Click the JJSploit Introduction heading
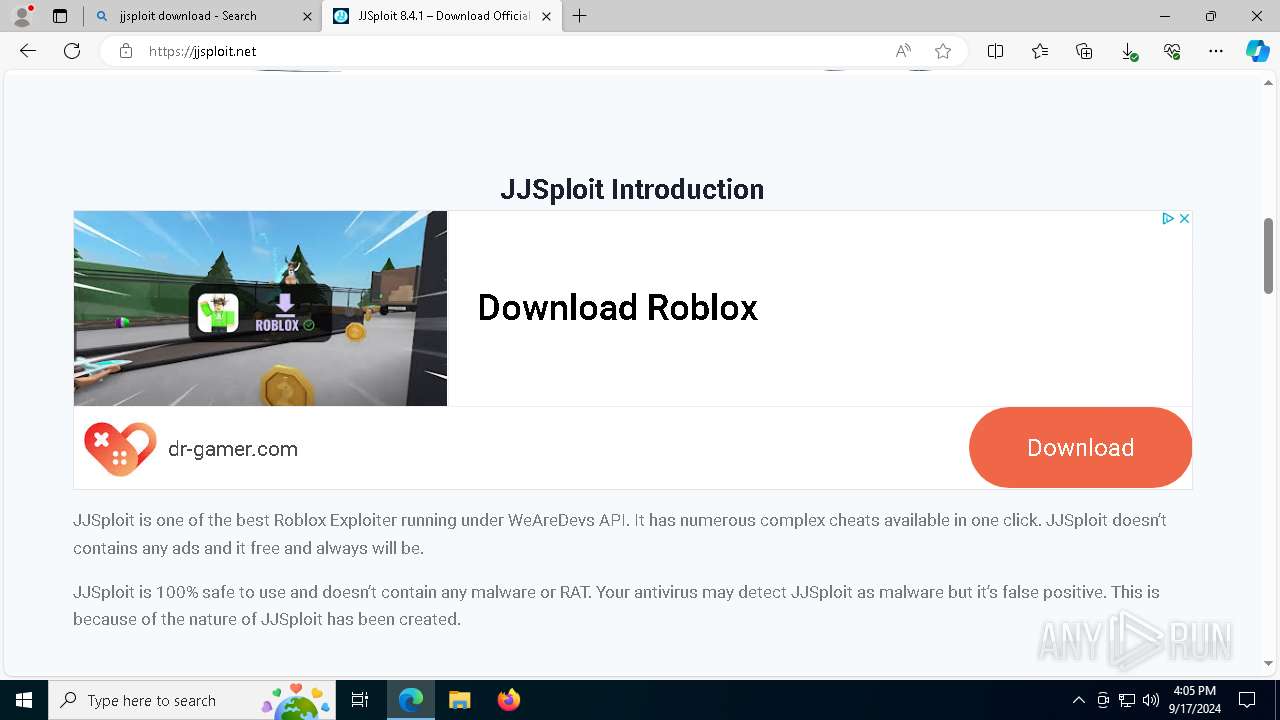 (x=632, y=189)
